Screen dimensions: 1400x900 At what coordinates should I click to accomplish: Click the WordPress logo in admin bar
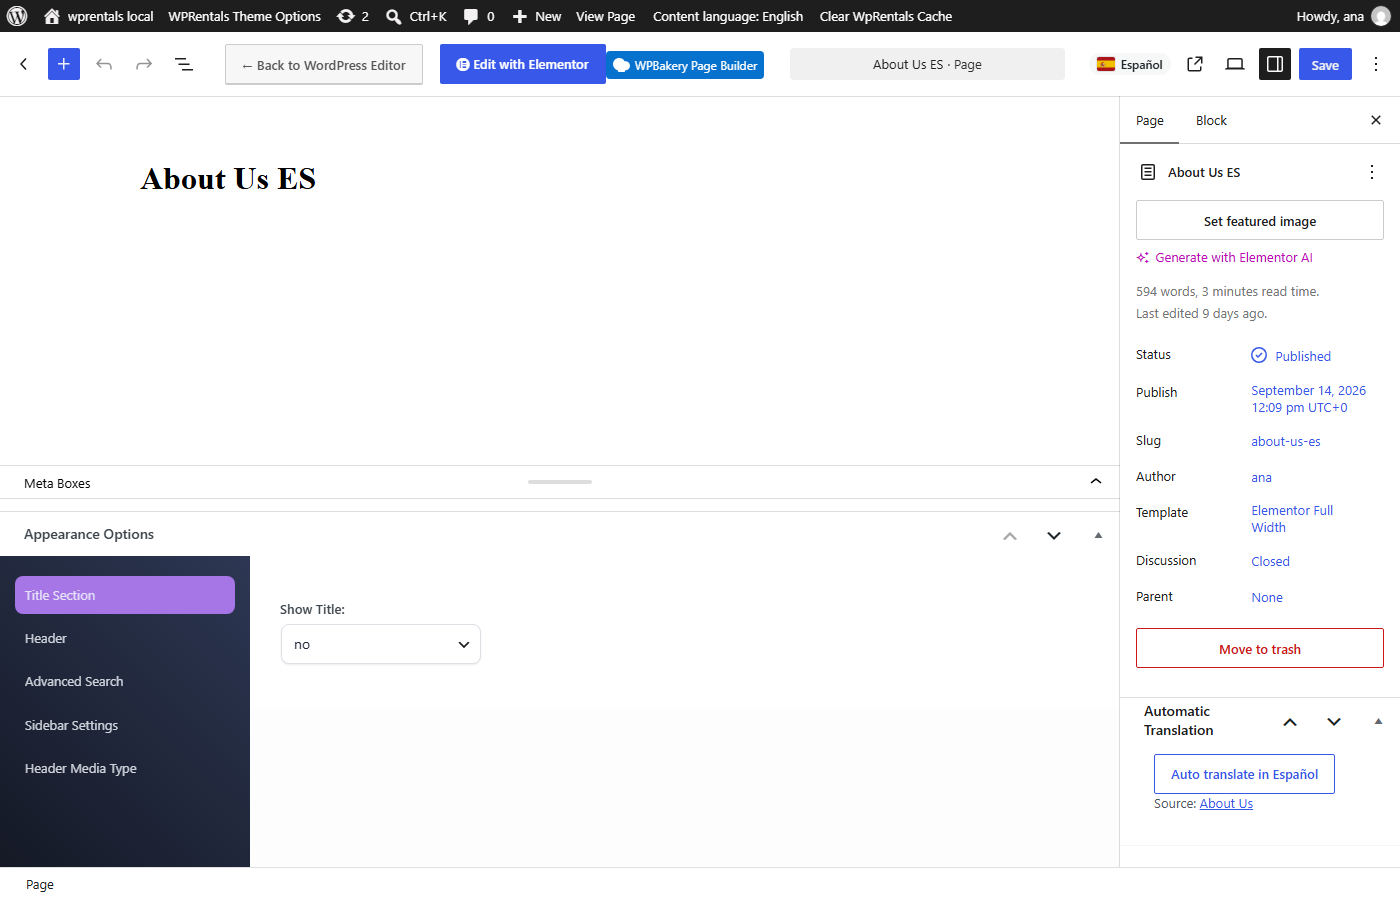click(x=17, y=16)
